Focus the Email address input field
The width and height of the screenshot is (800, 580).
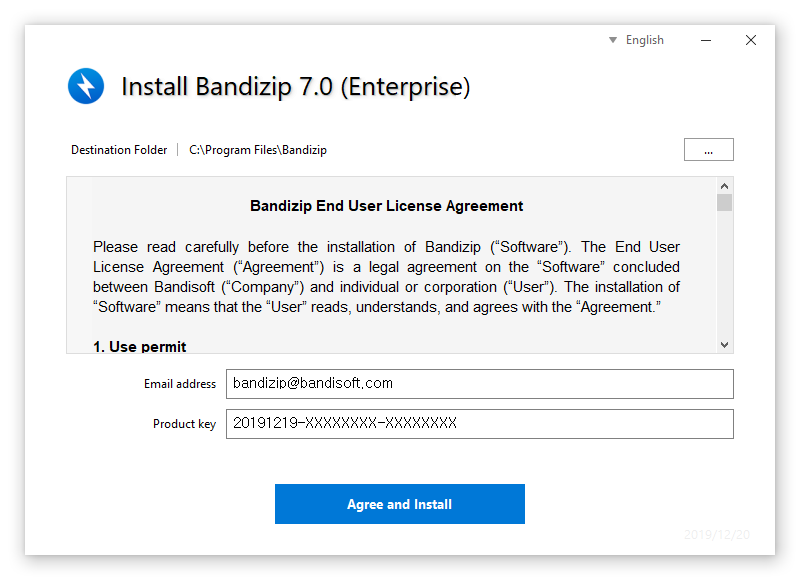[x=479, y=384]
